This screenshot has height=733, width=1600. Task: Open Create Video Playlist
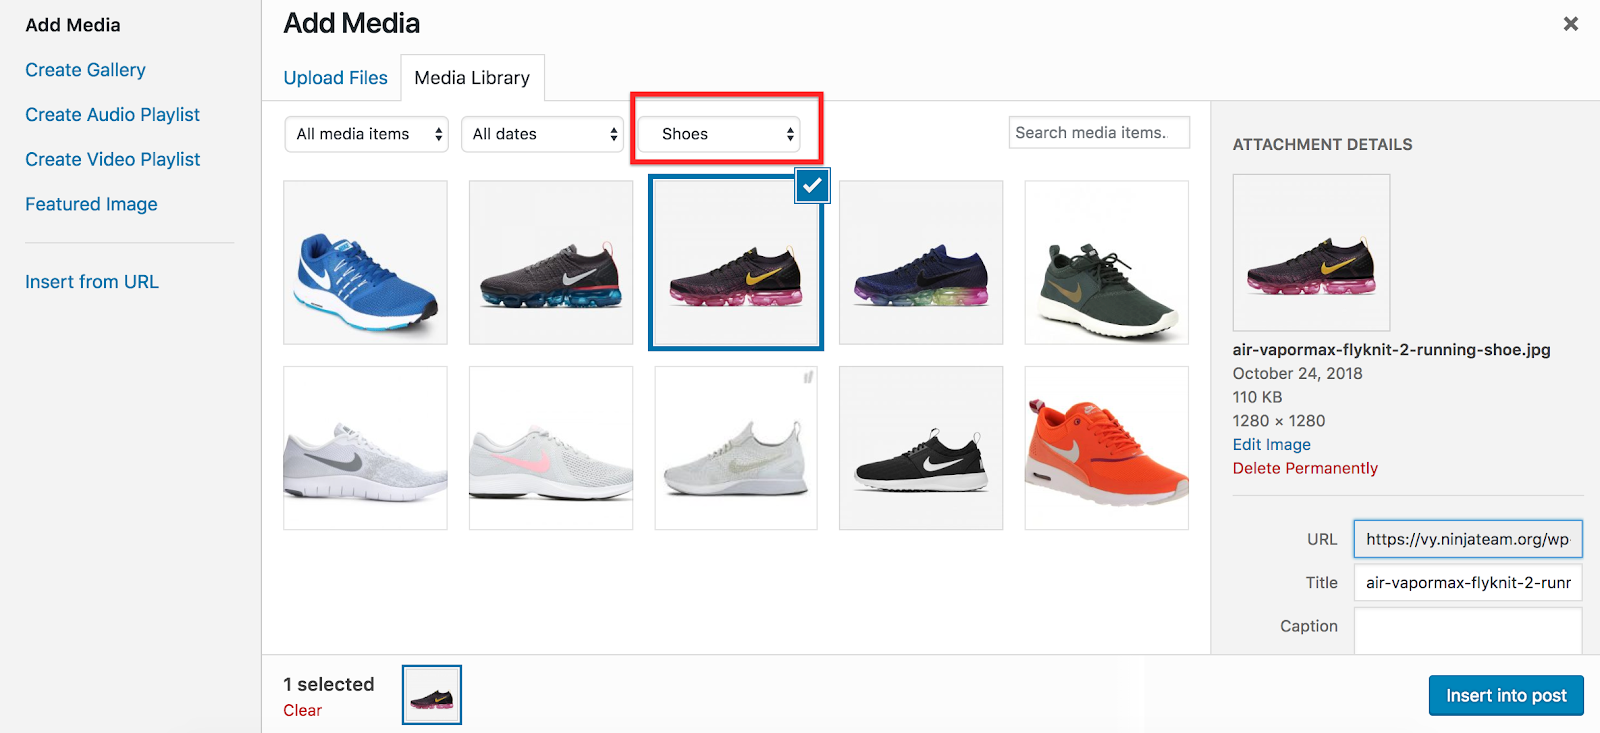point(112,159)
